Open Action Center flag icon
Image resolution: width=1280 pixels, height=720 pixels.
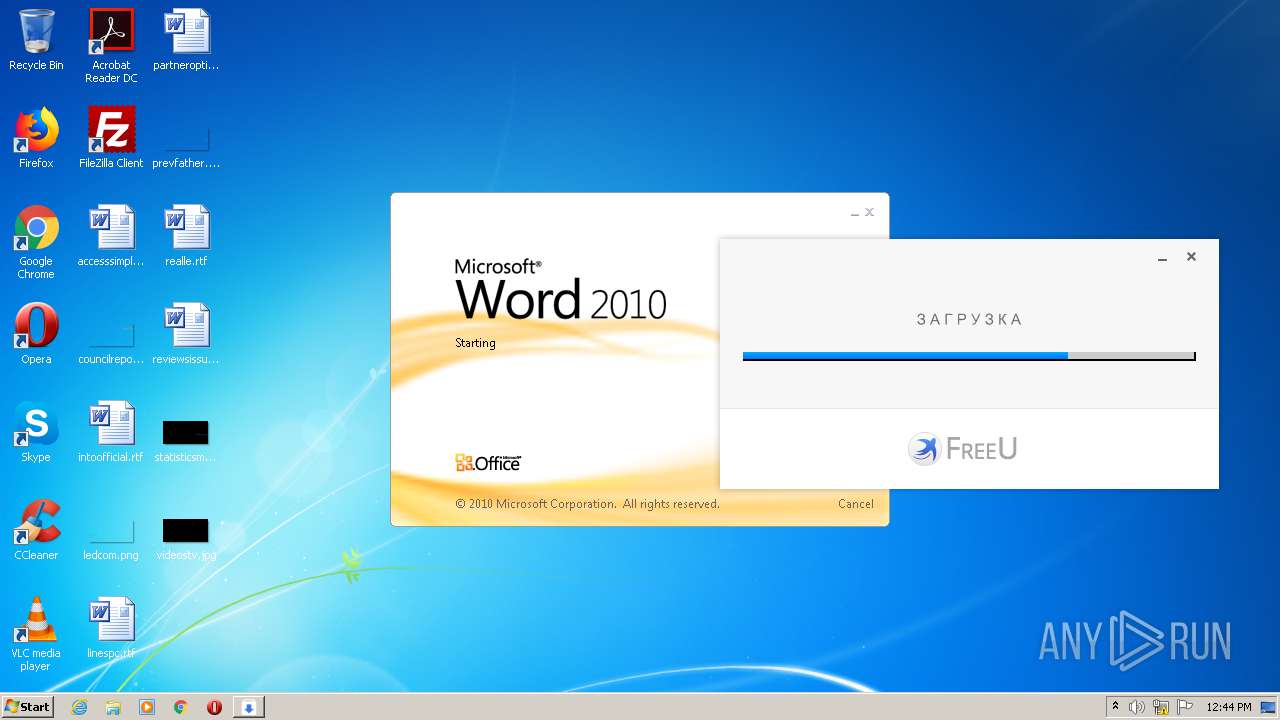tap(1185, 707)
